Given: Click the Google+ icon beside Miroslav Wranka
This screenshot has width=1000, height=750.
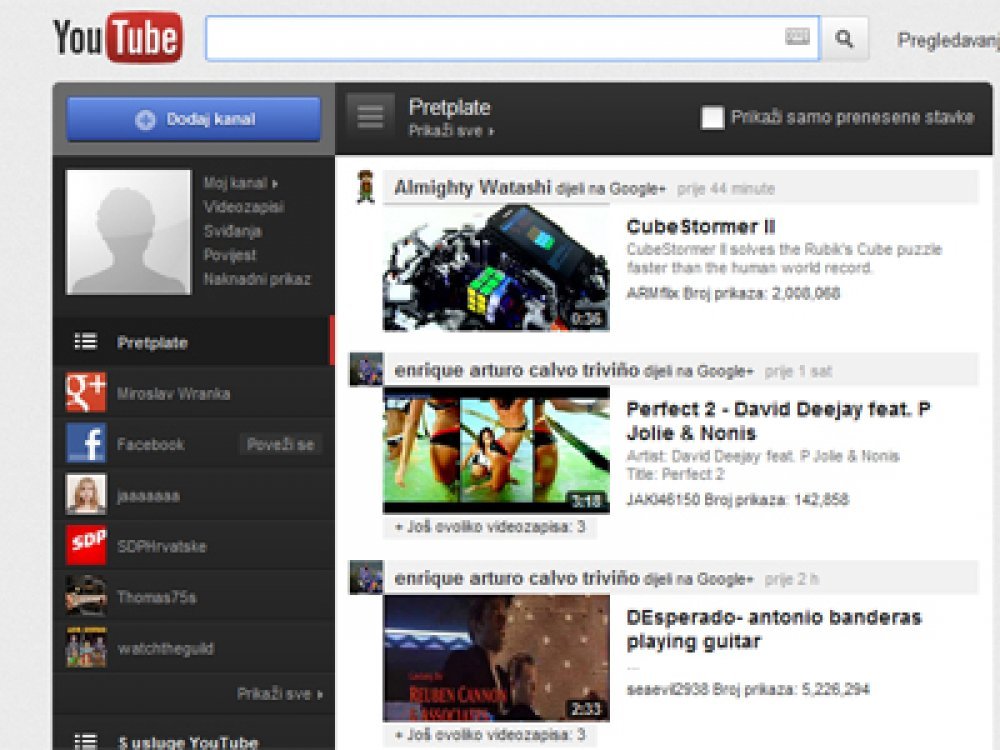Looking at the screenshot, I should pyautogui.click(x=86, y=393).
